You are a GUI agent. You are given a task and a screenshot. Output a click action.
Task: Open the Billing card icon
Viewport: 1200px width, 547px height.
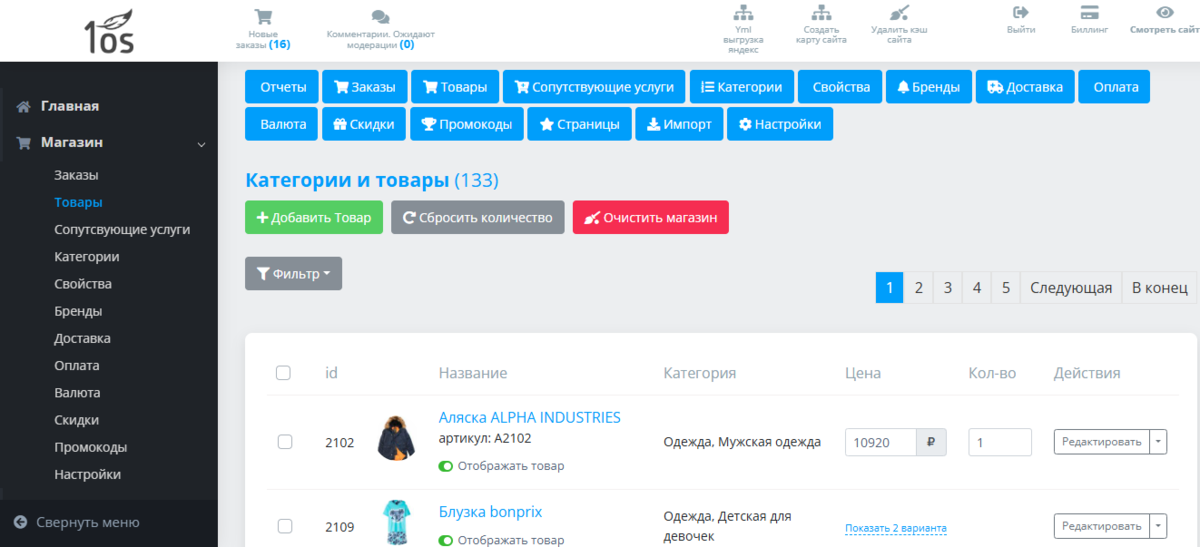1090,13
